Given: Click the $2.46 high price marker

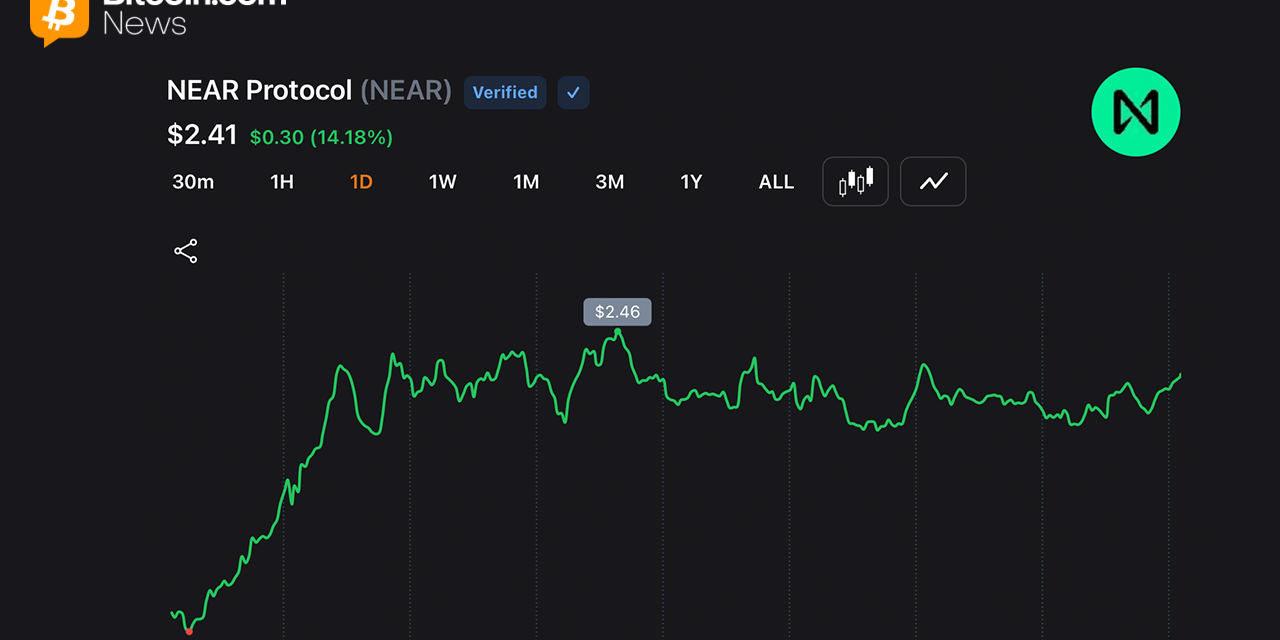Looking at the screenshot, I should (617, 312).
